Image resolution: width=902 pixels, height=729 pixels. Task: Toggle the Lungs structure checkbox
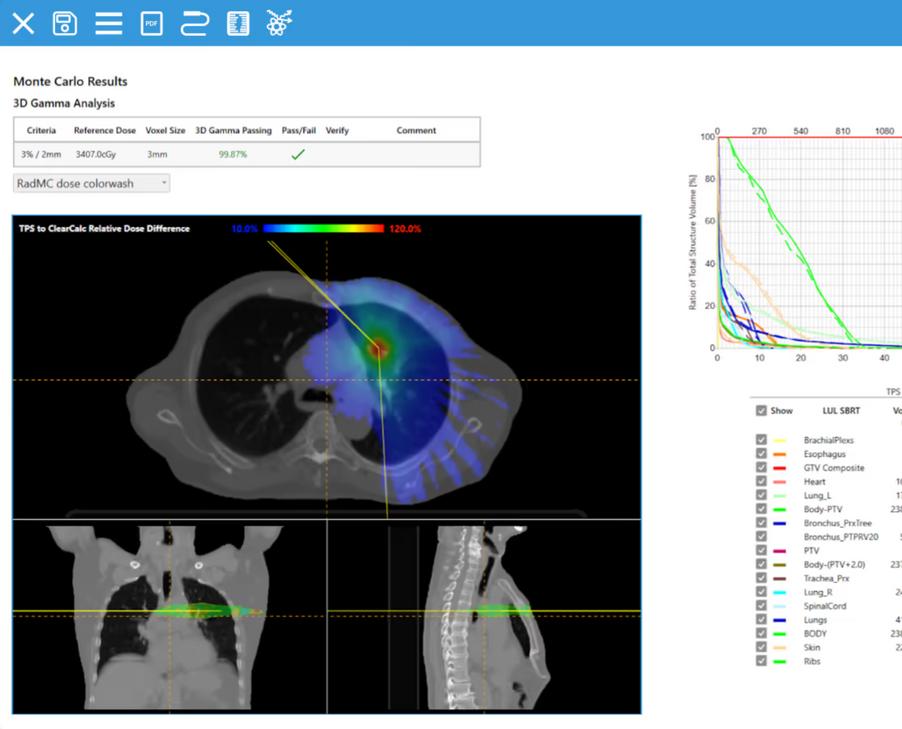(x=761, y=619)
